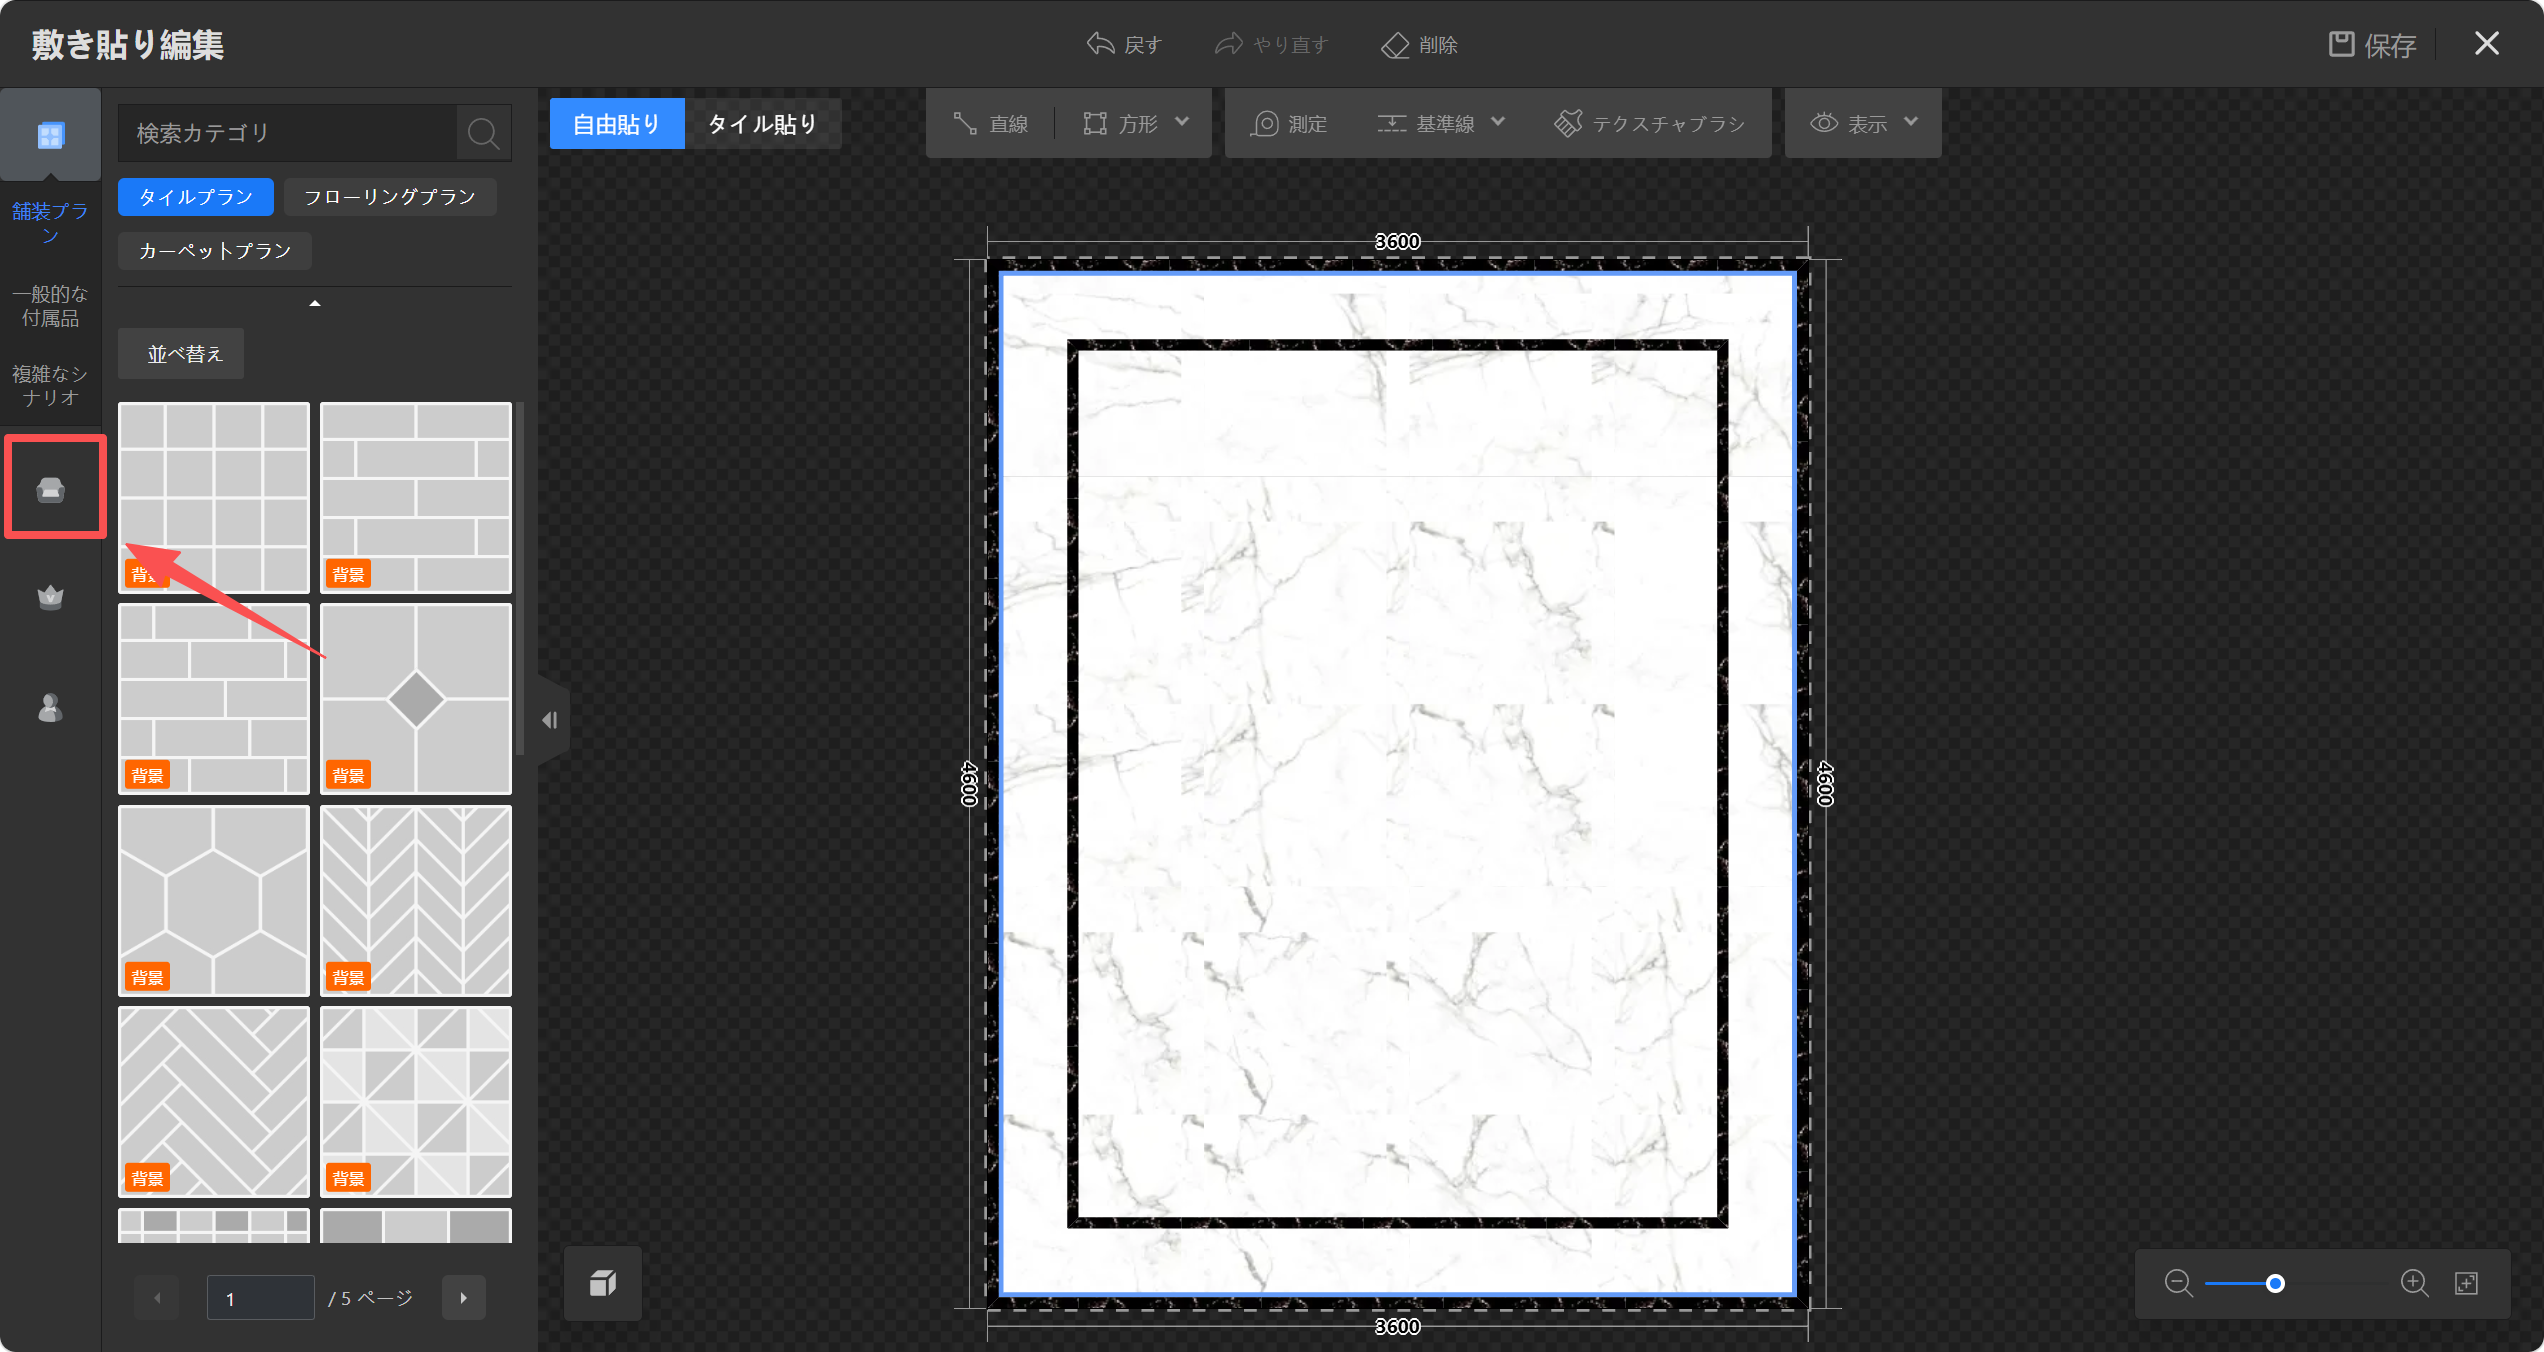Screen dimensions: 2544x1352
Task: Click the page number input field
Action: point(261,1298)
